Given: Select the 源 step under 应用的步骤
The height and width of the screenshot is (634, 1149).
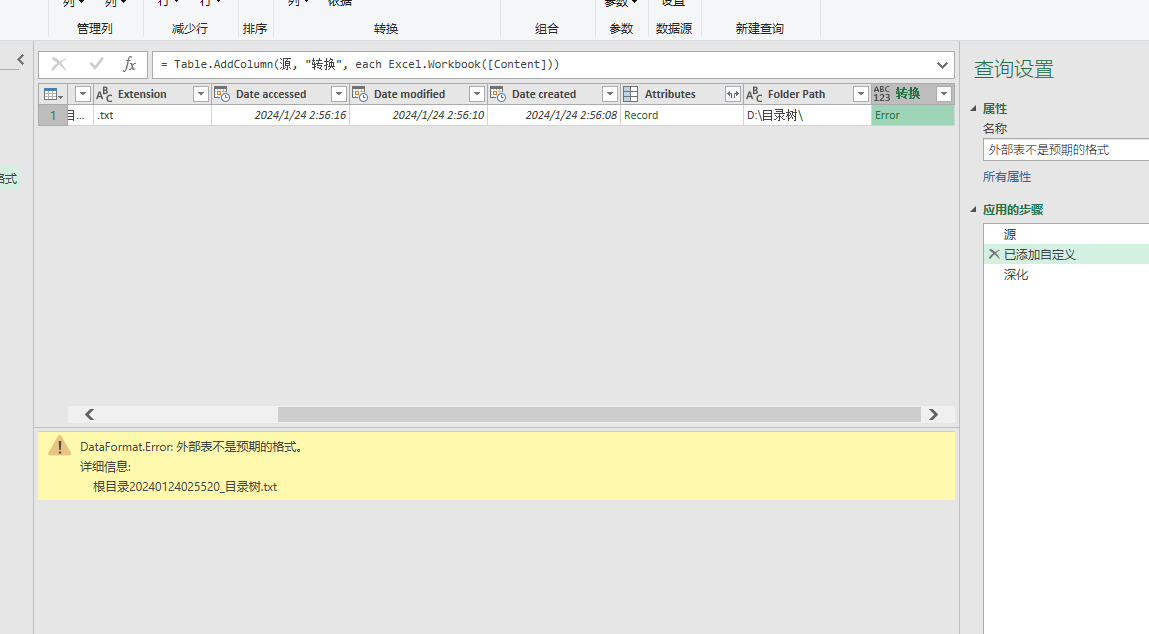Looking at the screenshot, I should click(x=1009, y=233).
